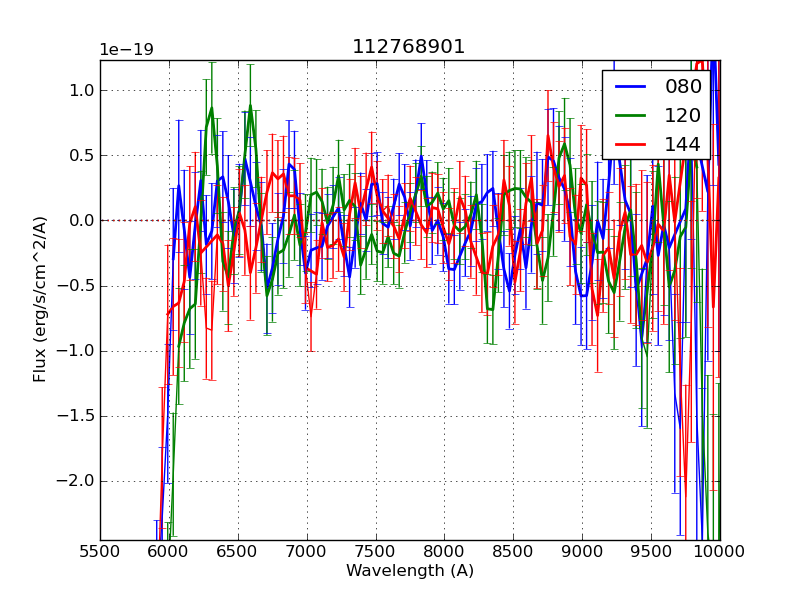Image resolution: width=800 pixels, height=600 pixels.
Task: Click the 5500 x-axis tick label
Action: click(100, 551)
